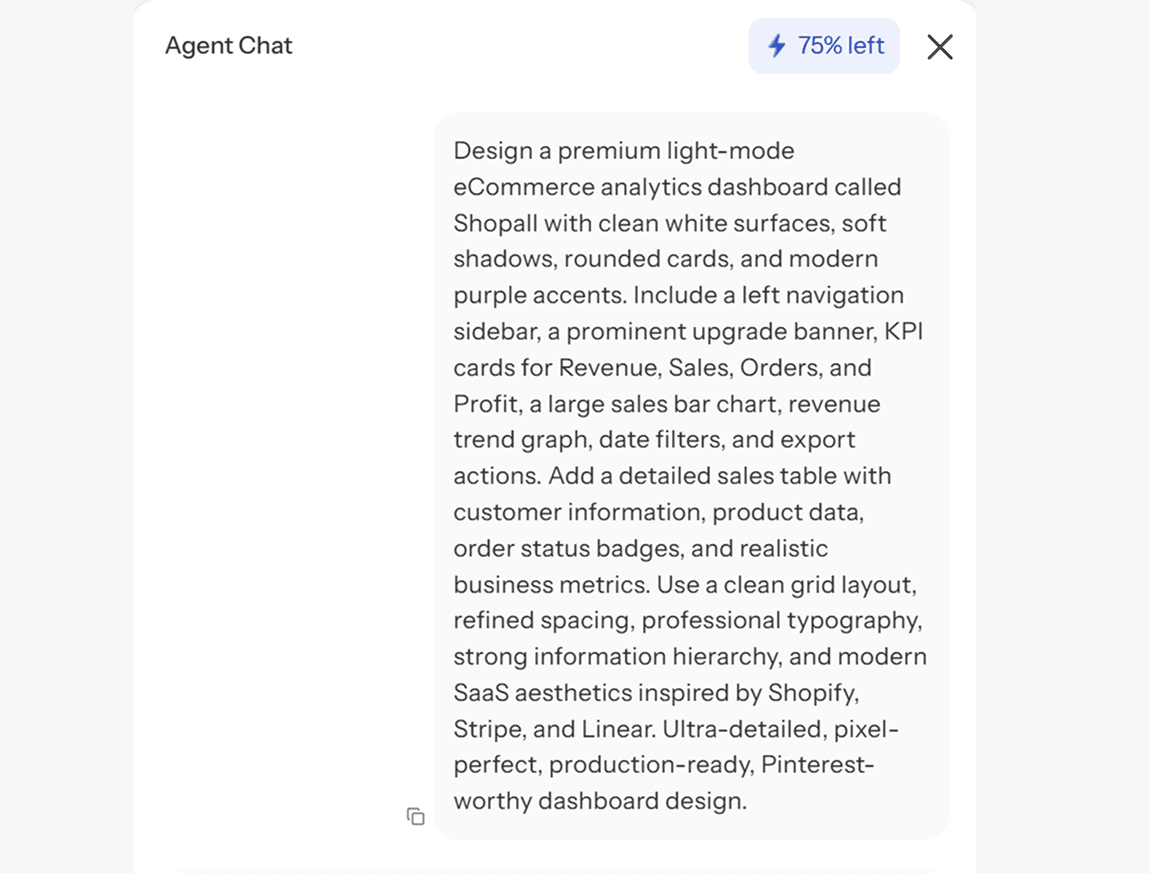This screenshot has height=873, width=1150.
Task: Click the text 'purple accents' in the message
Action: (538, 295)
